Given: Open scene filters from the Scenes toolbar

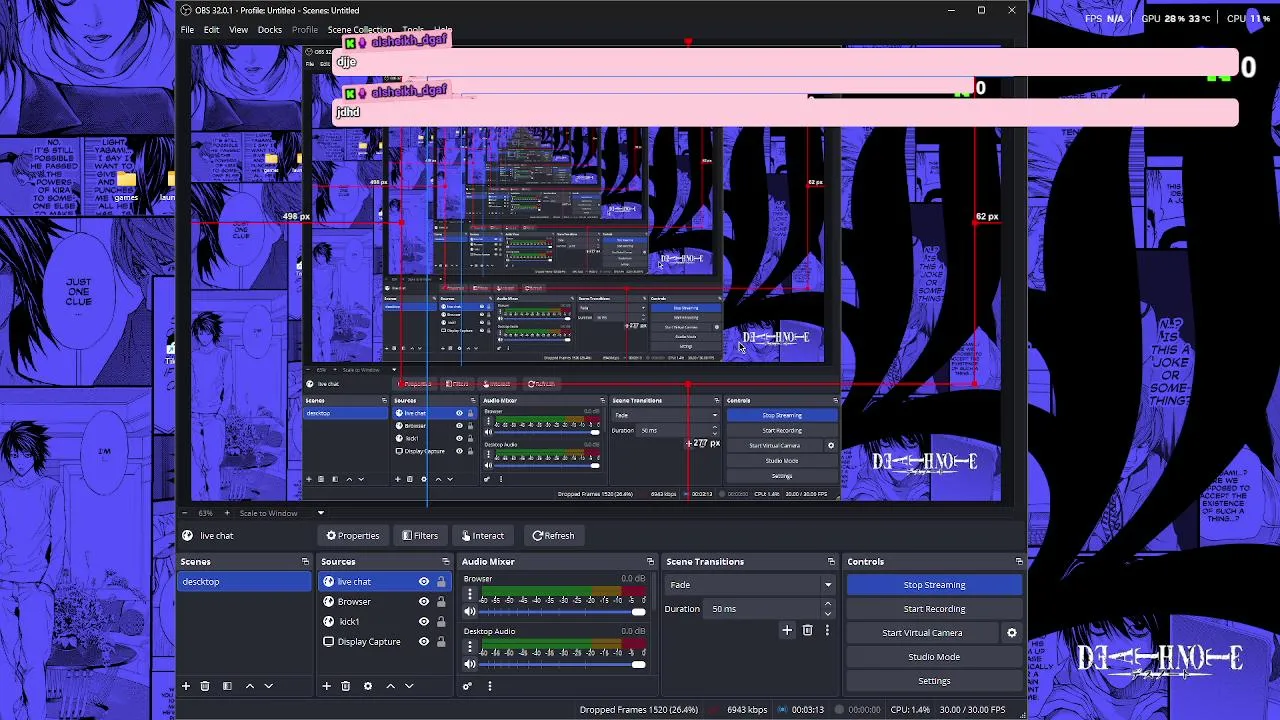Looking at the screenshot, I should [227, 686].
